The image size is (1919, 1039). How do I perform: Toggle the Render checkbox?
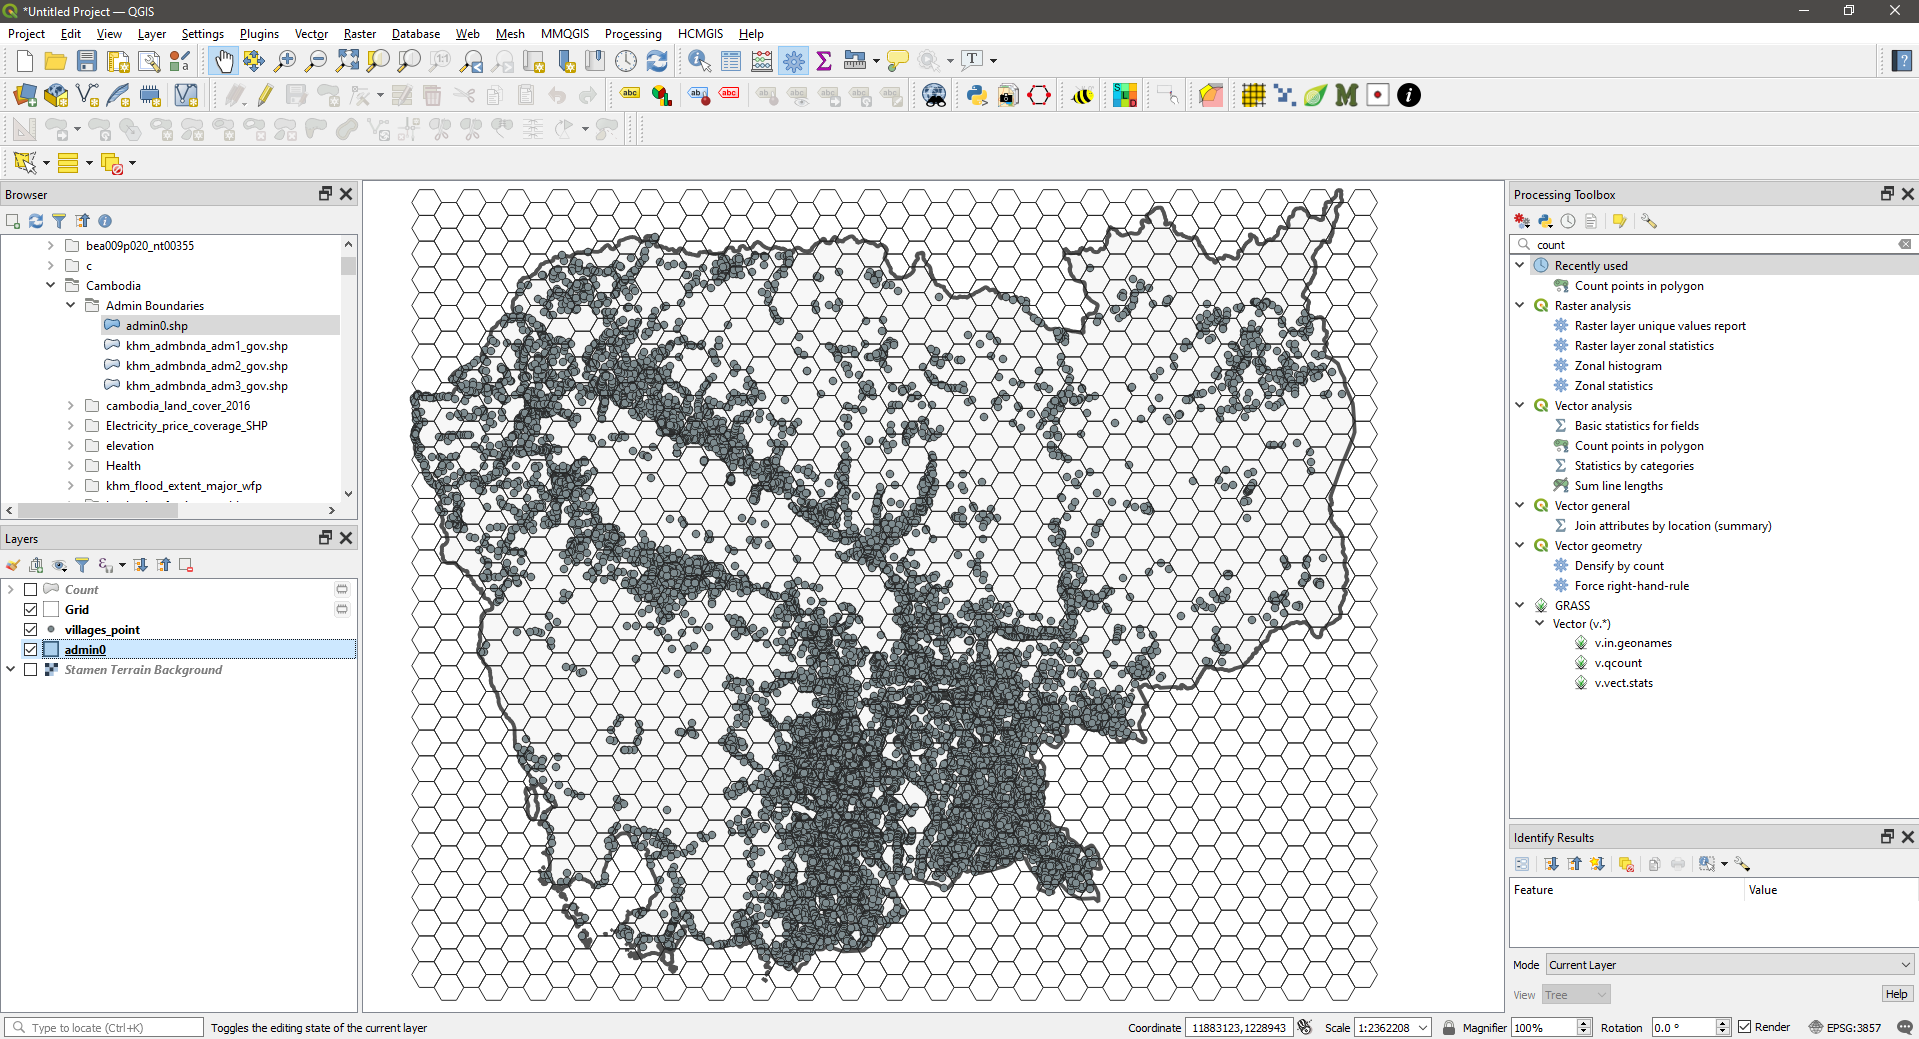pos(1745,1027)
